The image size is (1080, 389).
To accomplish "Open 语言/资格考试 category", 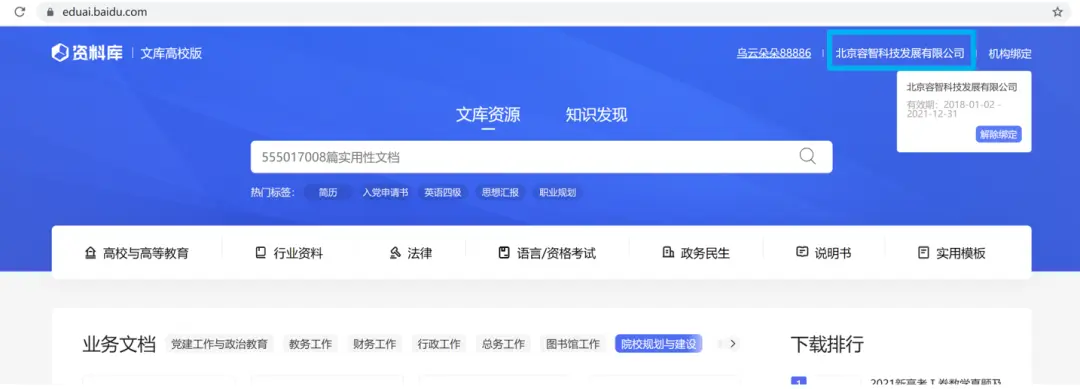I will tap(547, 253).
